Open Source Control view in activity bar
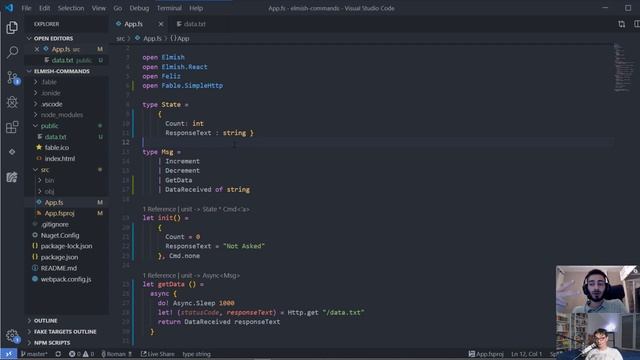This screenshot has height=360, width=640. click(13, 77)
